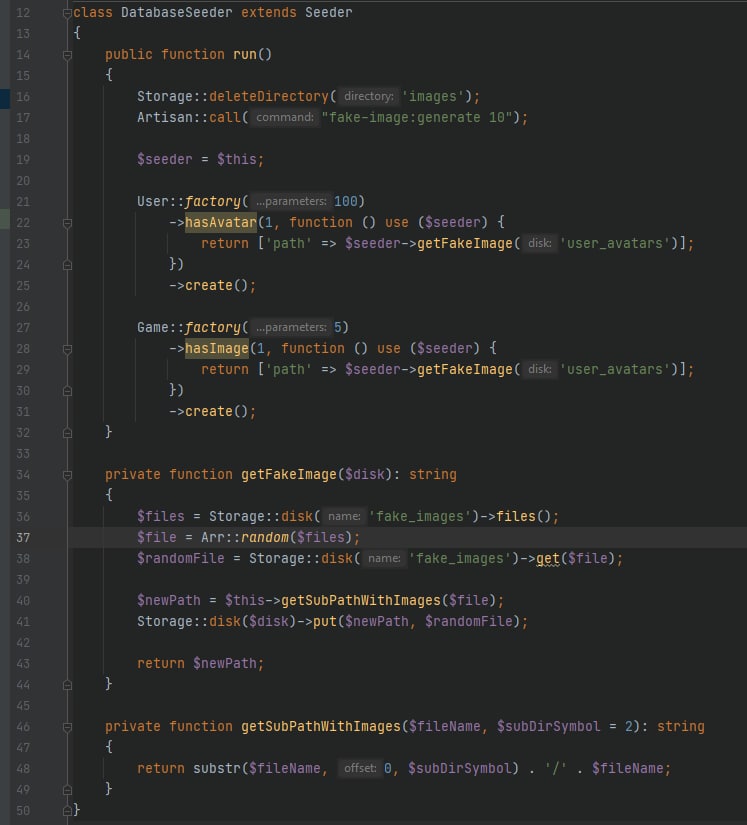Click the getFakeImage declaration on line 34
The height and width of the screenshot is (825, 747).
[x=288, y=474]
